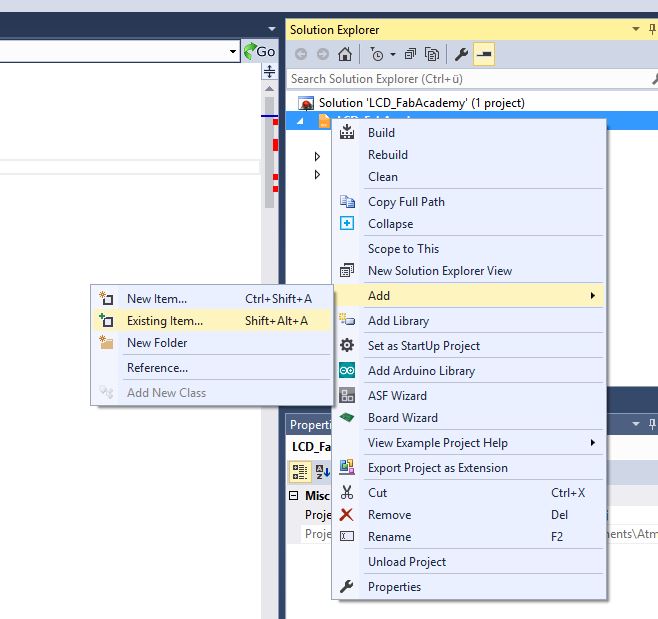Image resolution: width=658 pixels, height=619 pixels.
Task: Click the Add Arduino Library icon
Action: [347, 371]
